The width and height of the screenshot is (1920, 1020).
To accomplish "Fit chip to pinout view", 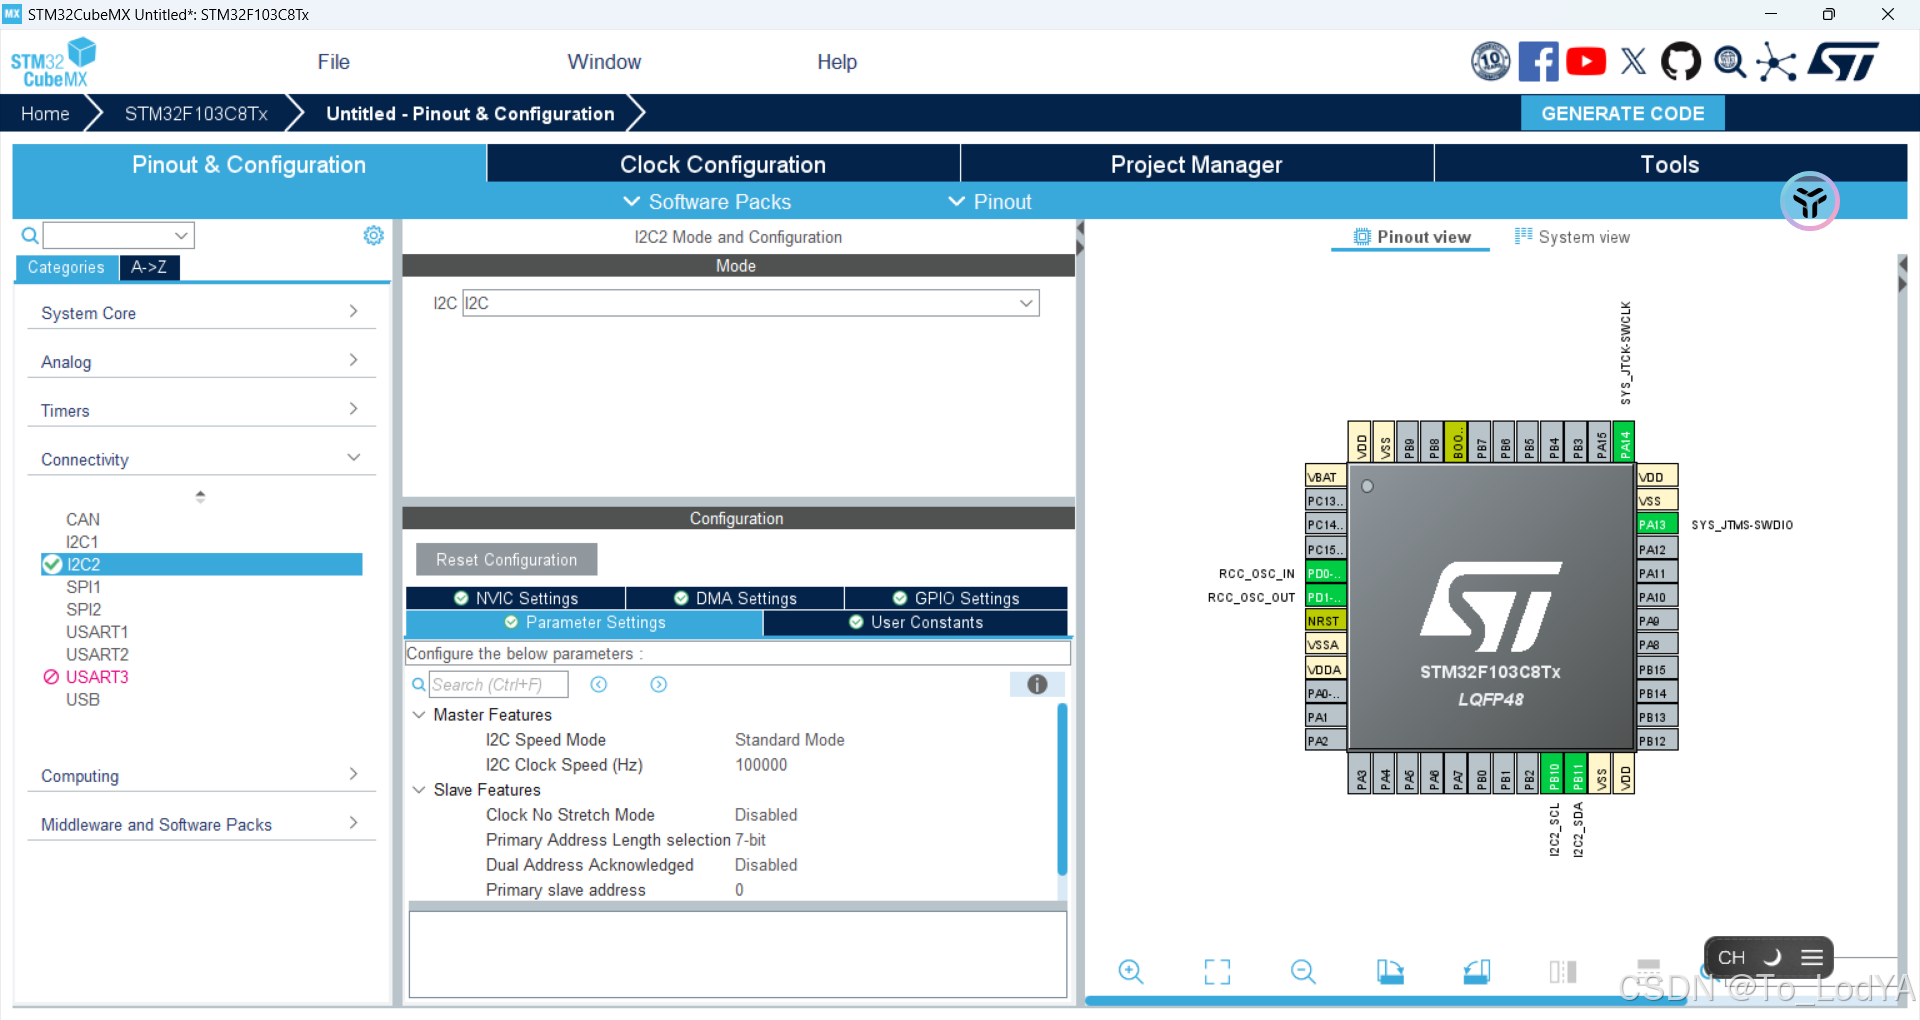I will point(1217,971).
